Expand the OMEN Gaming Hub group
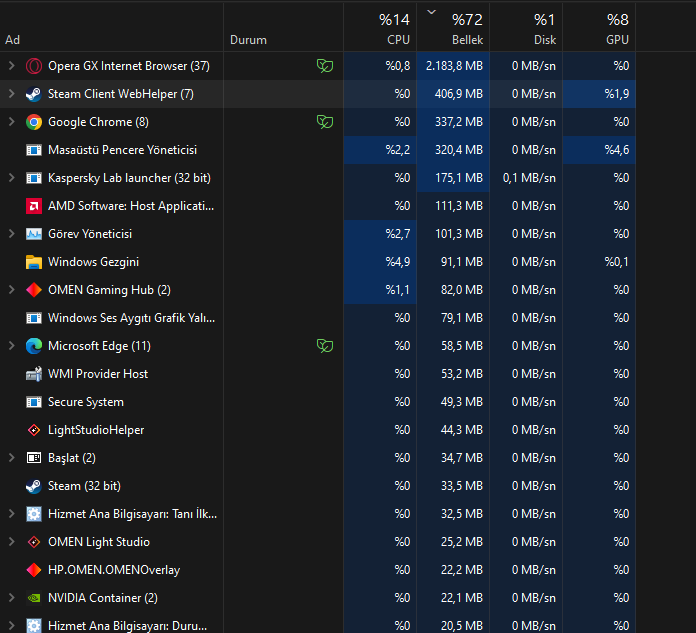Screen dimensions: 696x633 tap(12, 289)
